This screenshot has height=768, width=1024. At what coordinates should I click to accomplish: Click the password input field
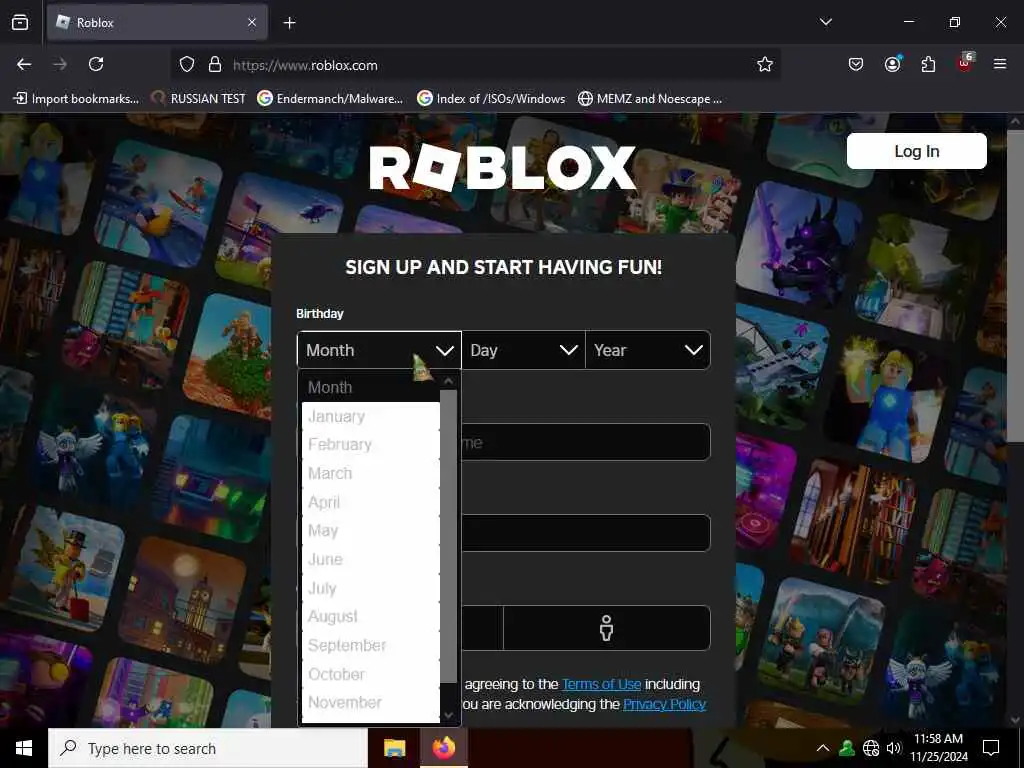coord(586,533)
